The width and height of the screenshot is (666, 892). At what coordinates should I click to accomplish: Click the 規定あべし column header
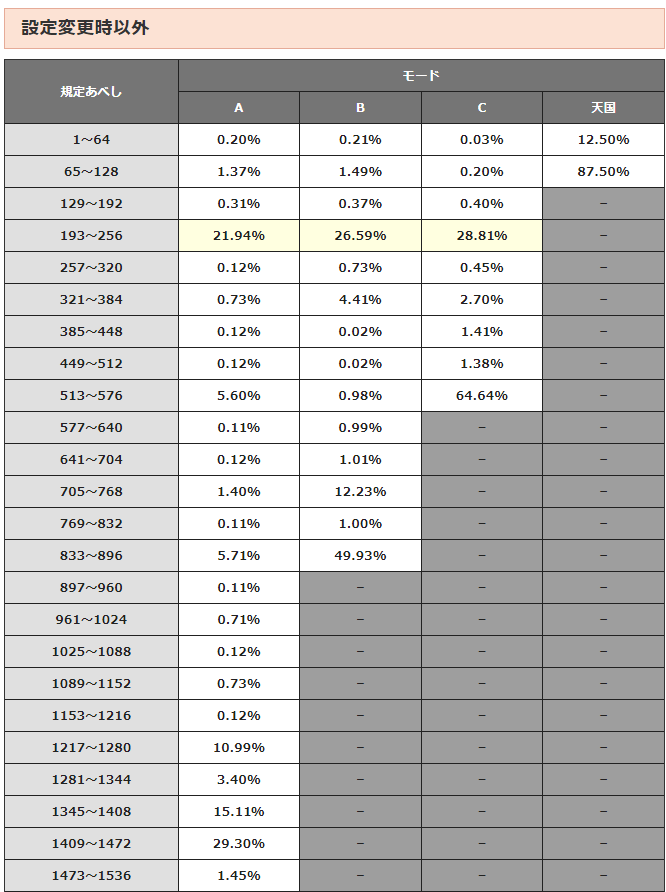click(x=91, y=92)
